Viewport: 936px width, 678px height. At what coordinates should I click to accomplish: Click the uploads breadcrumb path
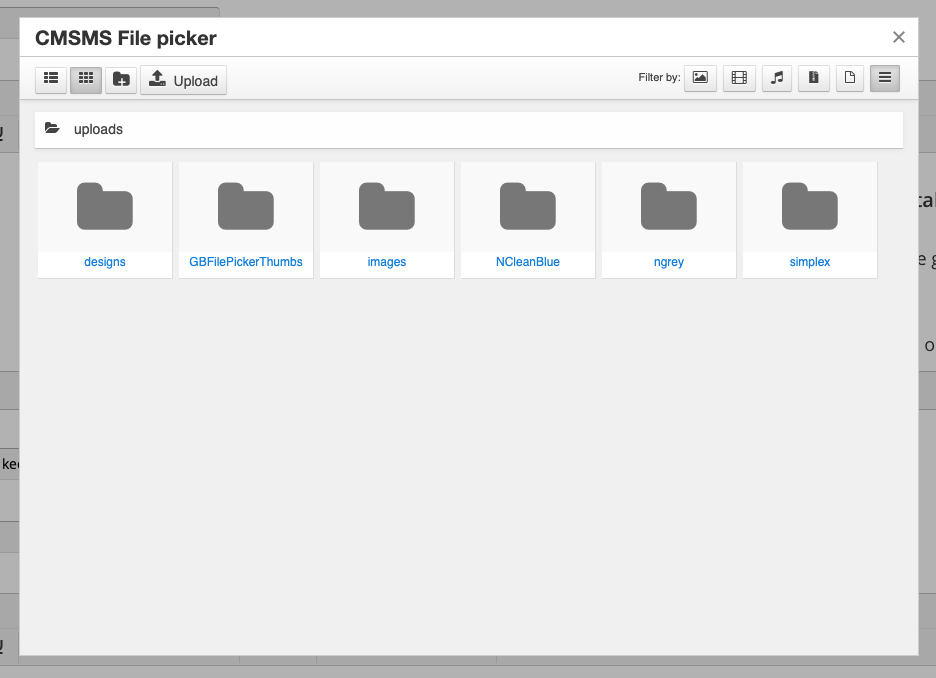[x=98, y=130]
